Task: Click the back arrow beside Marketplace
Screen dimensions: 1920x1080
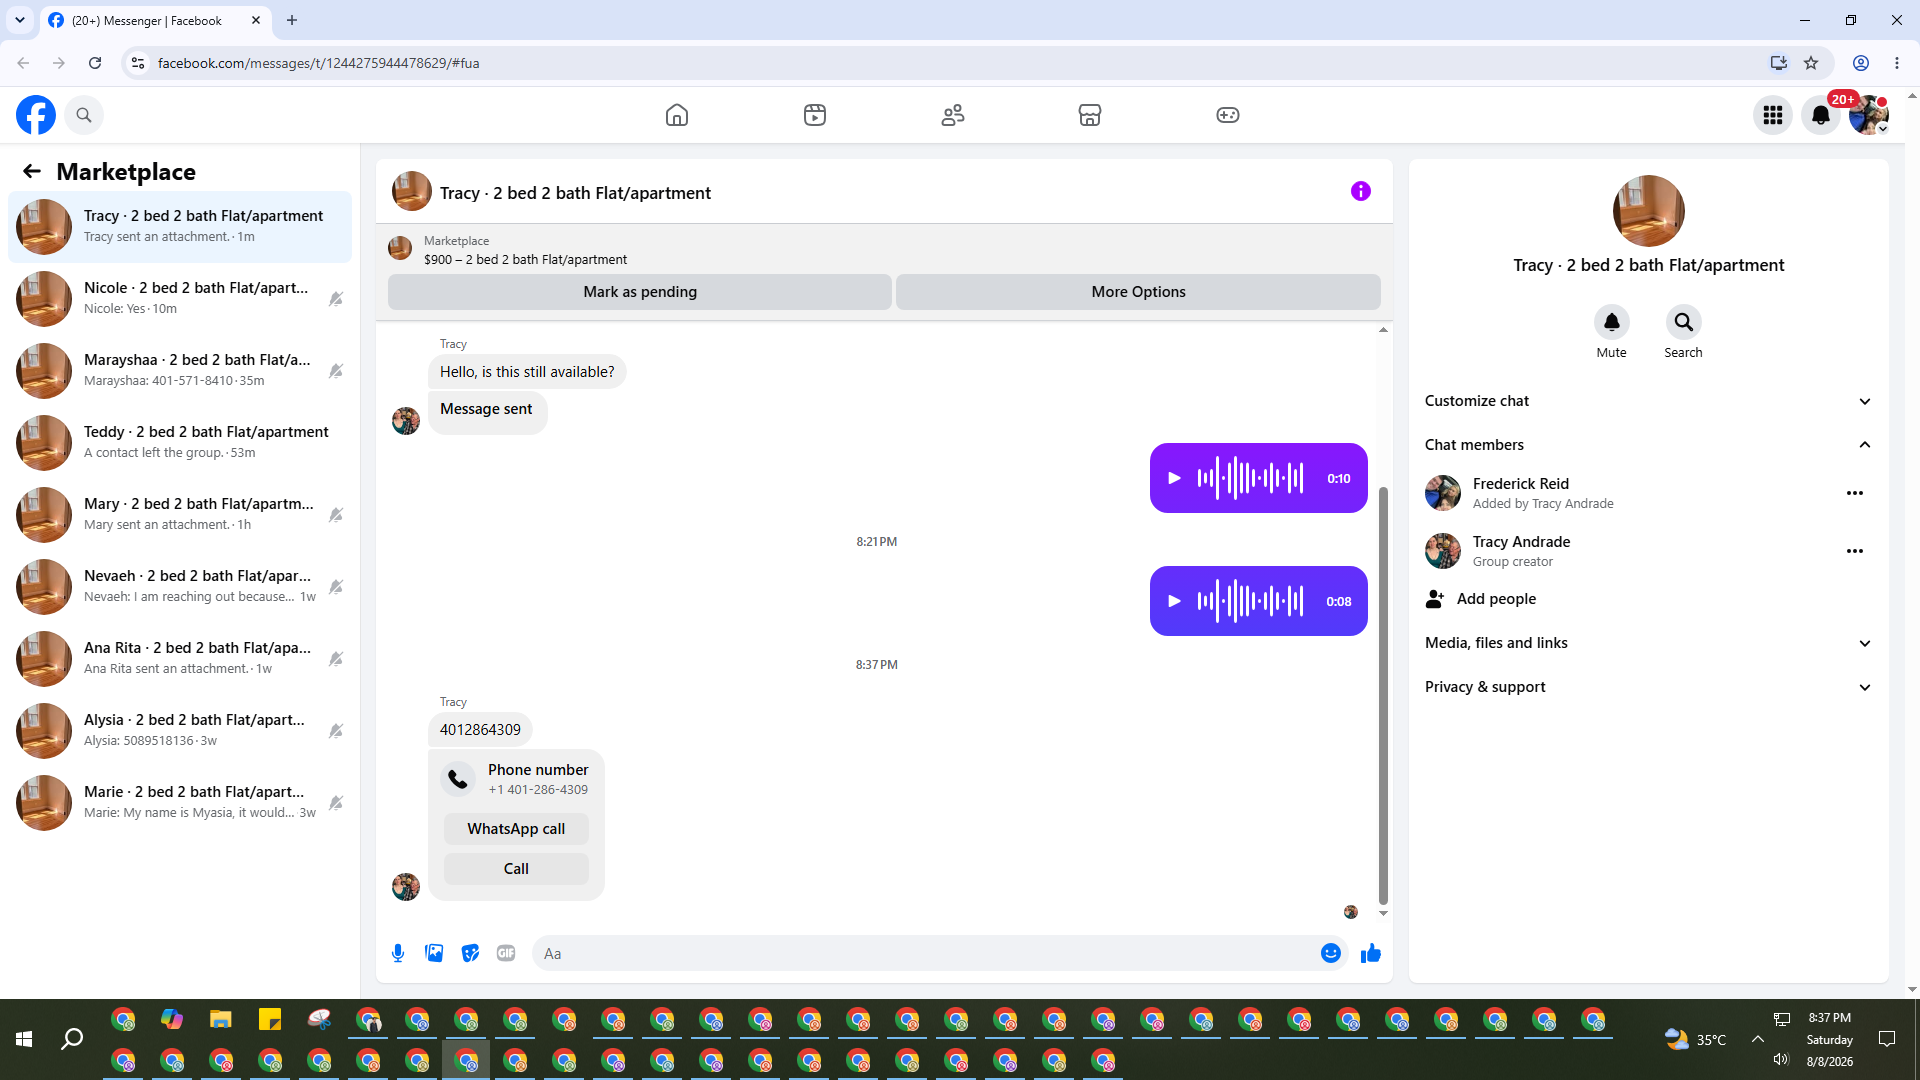Action: (32, 172)
